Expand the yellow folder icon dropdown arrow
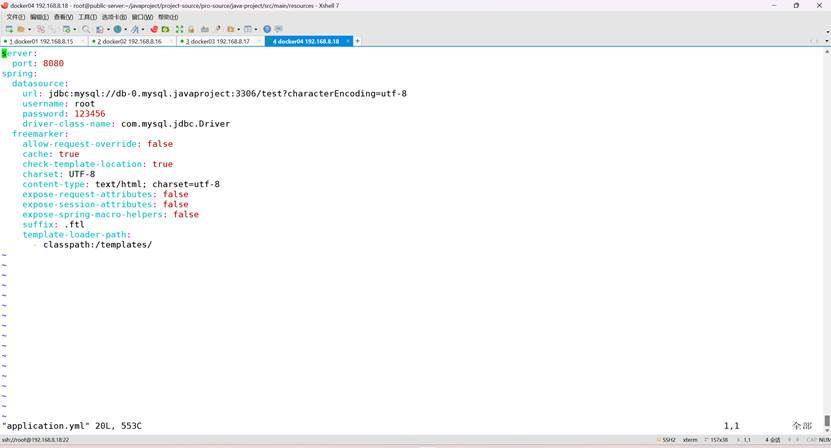Screen dimensions: 831x448 pyautogui.click(x=239, y=29)
